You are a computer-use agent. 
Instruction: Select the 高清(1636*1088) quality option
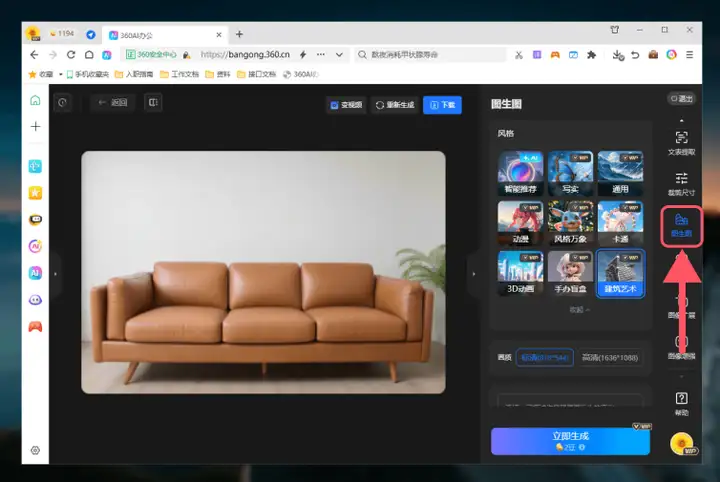610,358
